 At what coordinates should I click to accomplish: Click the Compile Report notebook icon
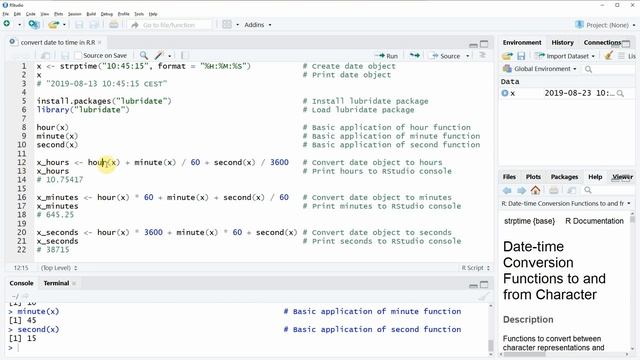tap(185, 55)
